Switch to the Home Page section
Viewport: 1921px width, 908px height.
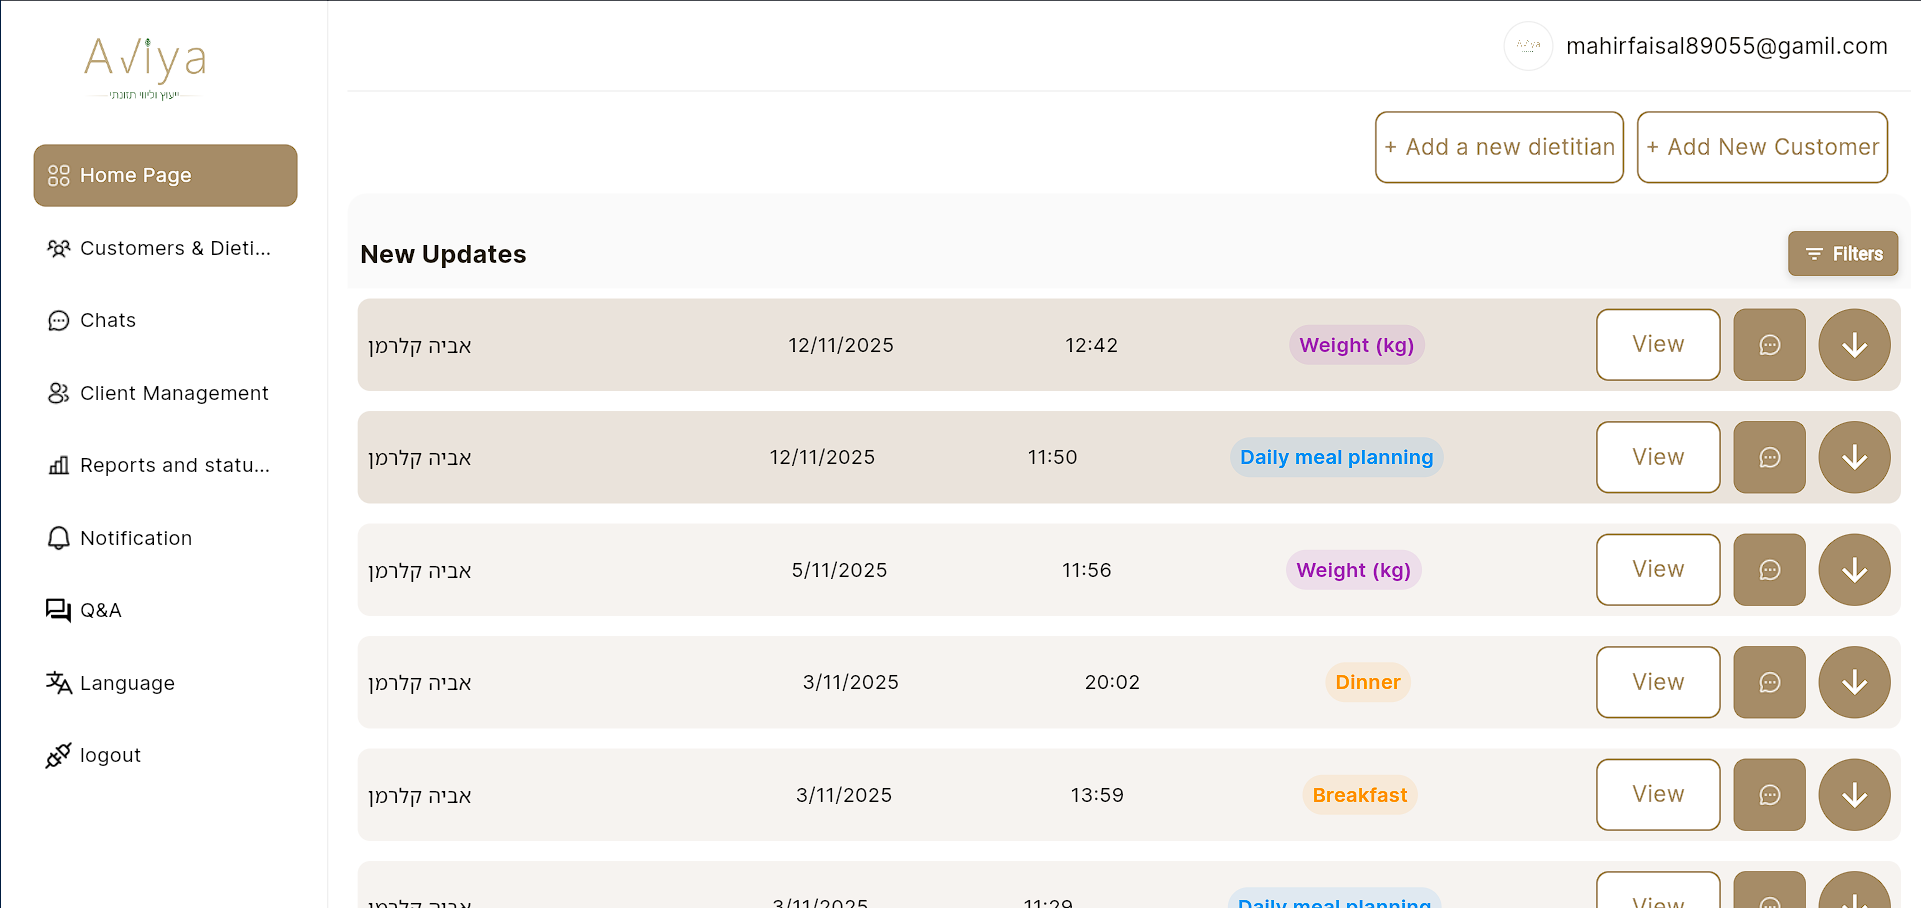165,175
